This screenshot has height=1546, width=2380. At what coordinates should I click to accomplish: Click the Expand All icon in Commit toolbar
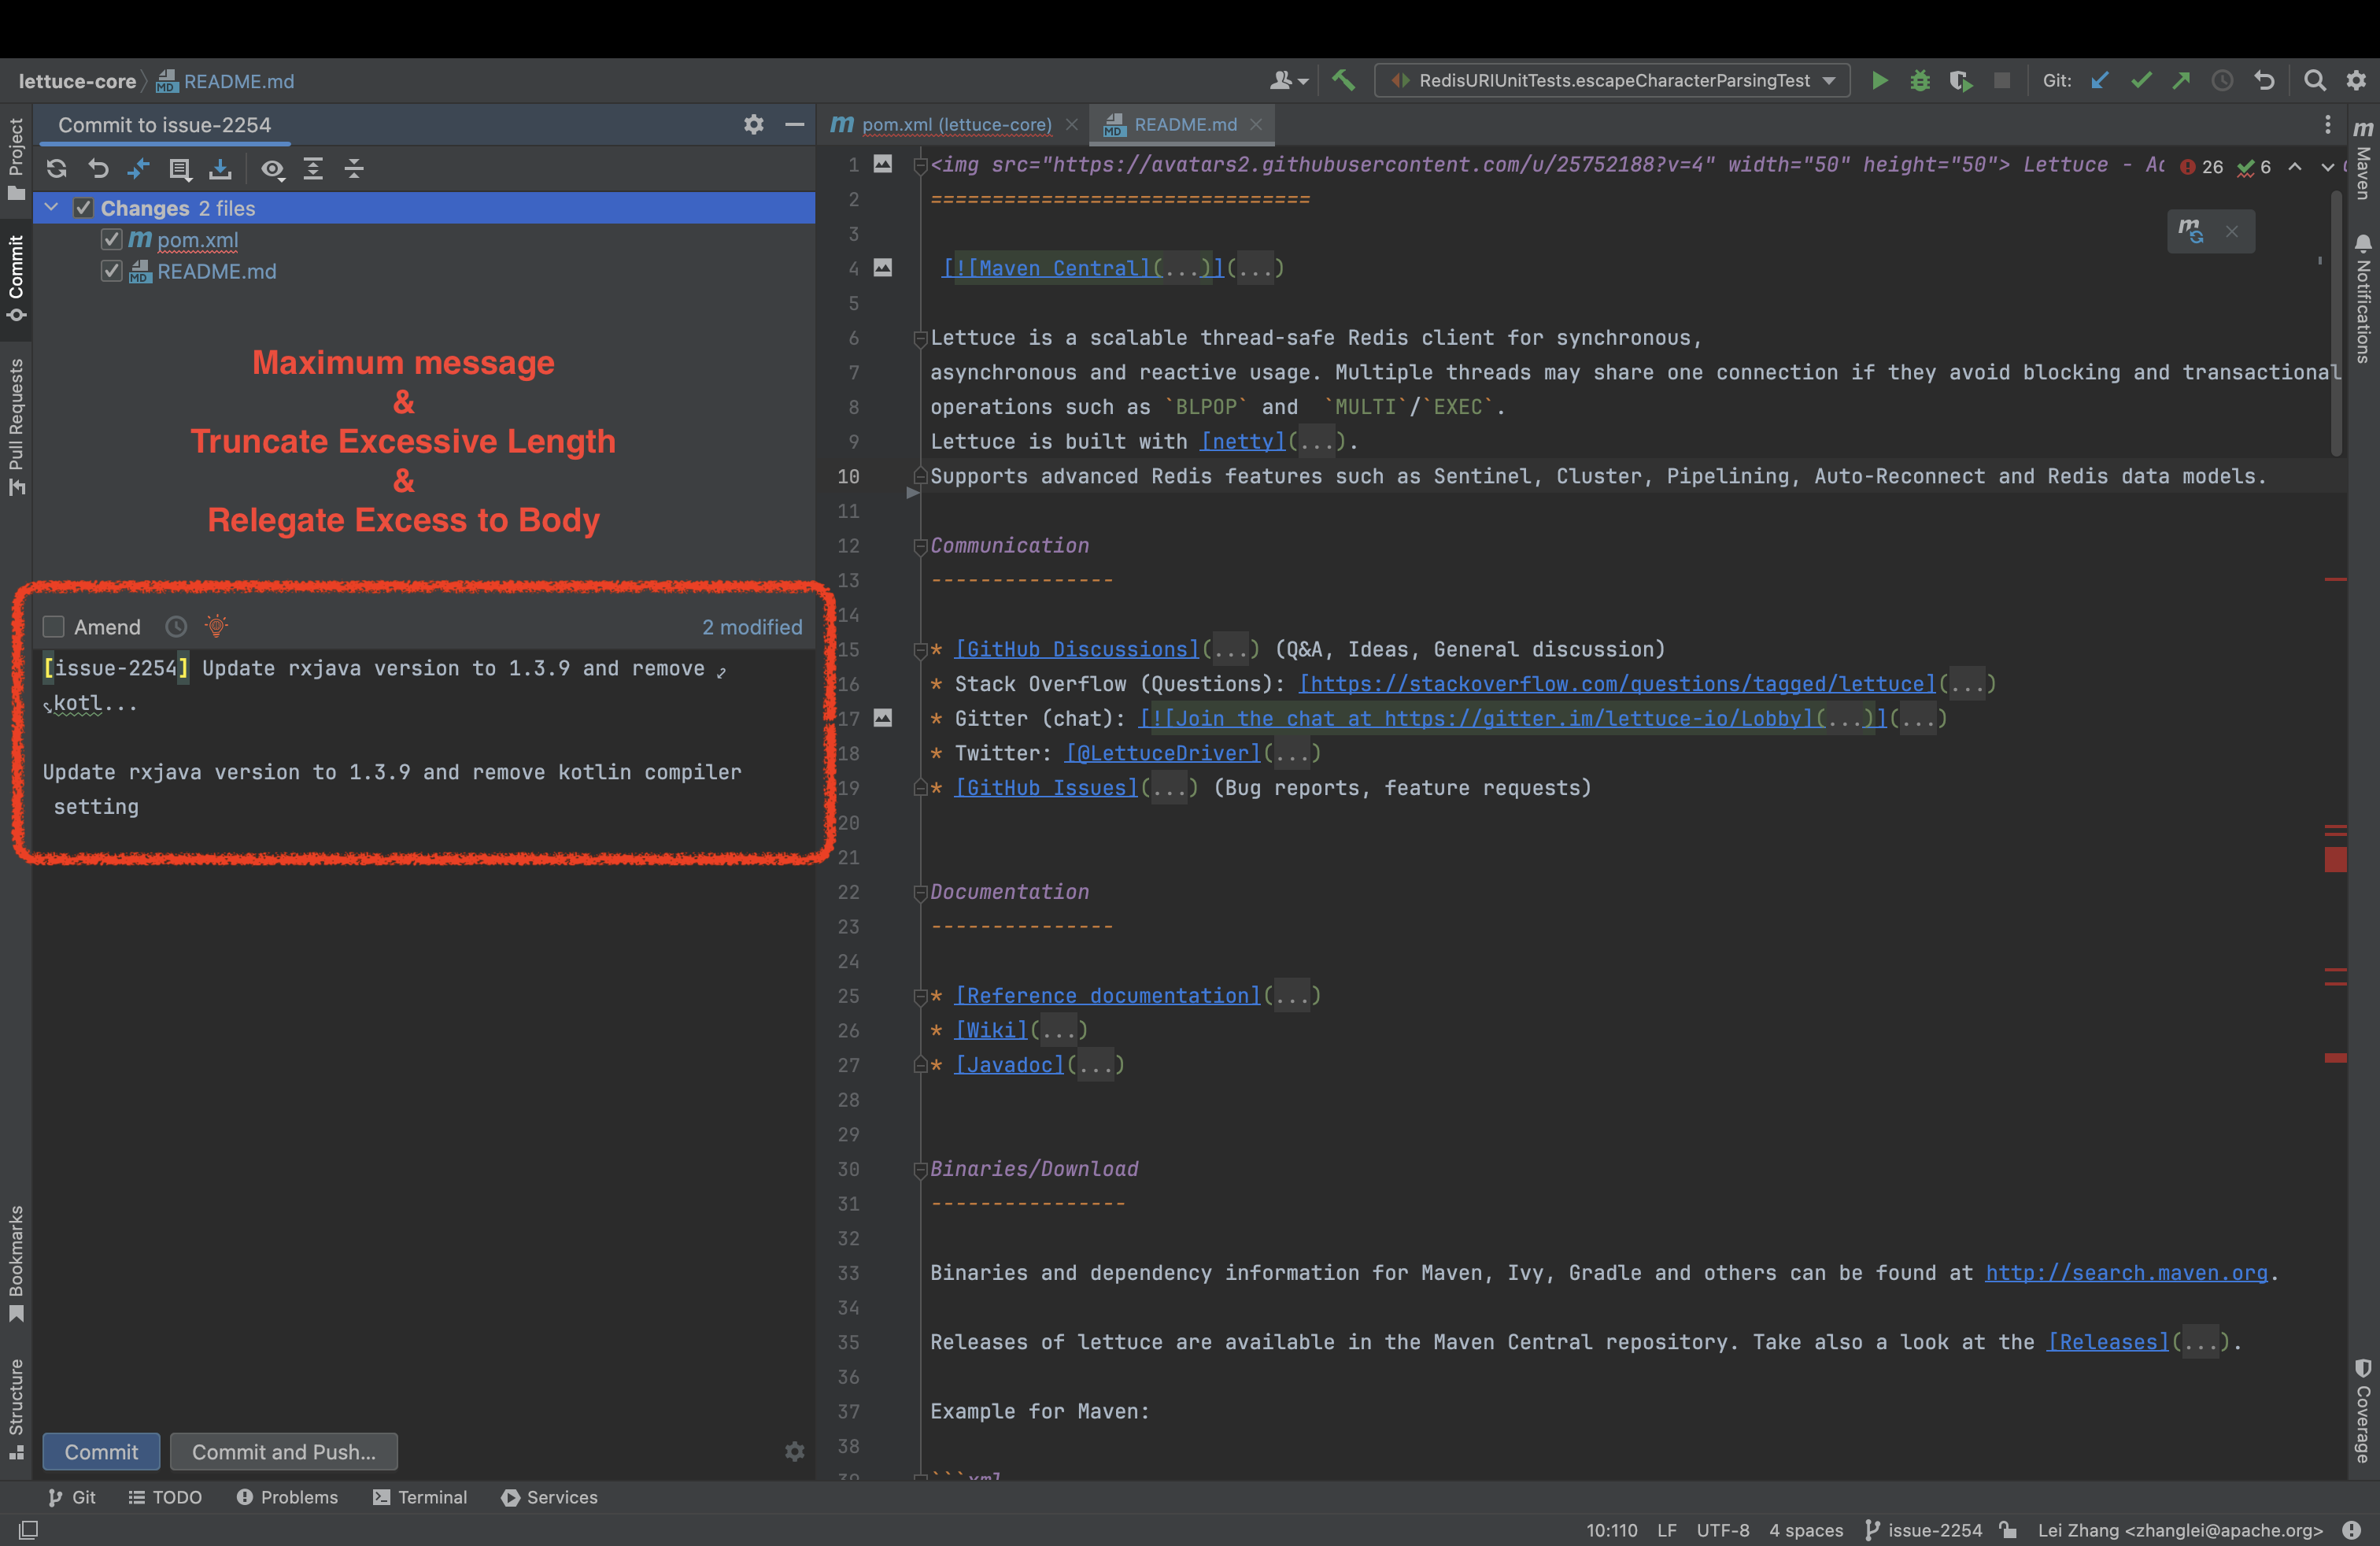click(313, 168)
